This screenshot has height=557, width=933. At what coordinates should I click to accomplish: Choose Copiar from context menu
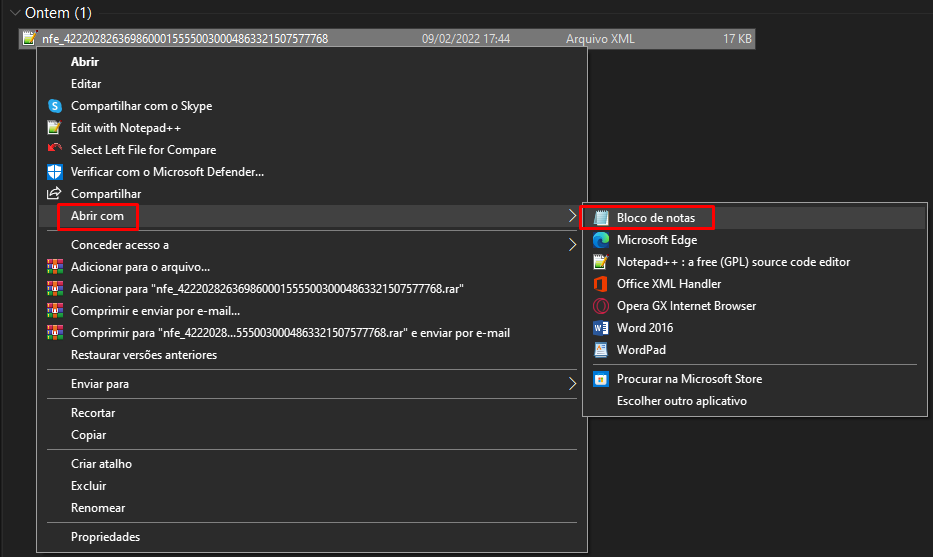[x=89, y=435]
